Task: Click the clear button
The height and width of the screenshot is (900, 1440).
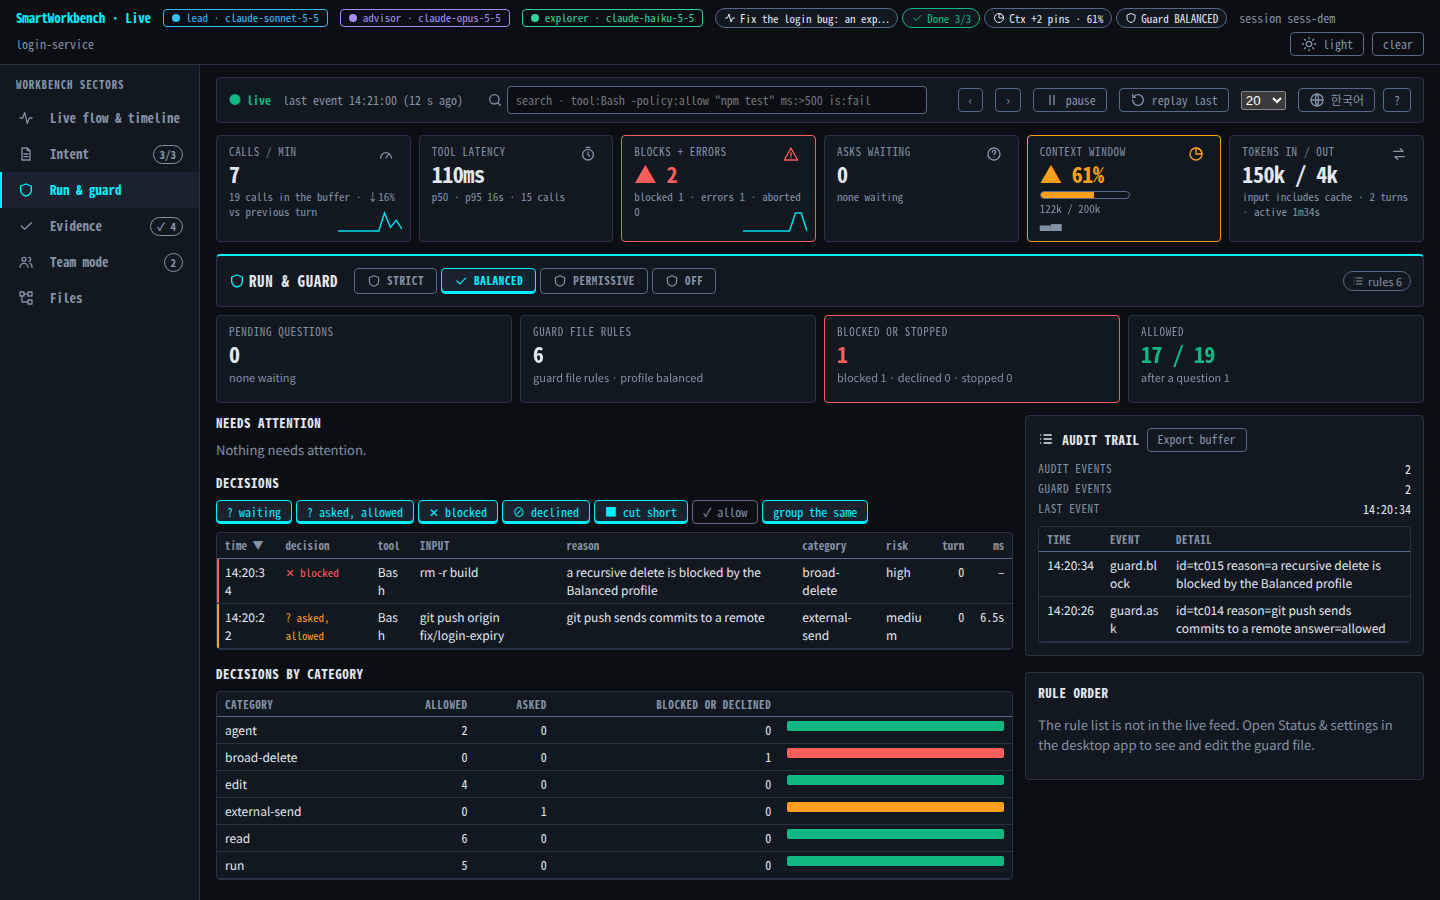Action: pyautogui.click(x=1397, y=44)
